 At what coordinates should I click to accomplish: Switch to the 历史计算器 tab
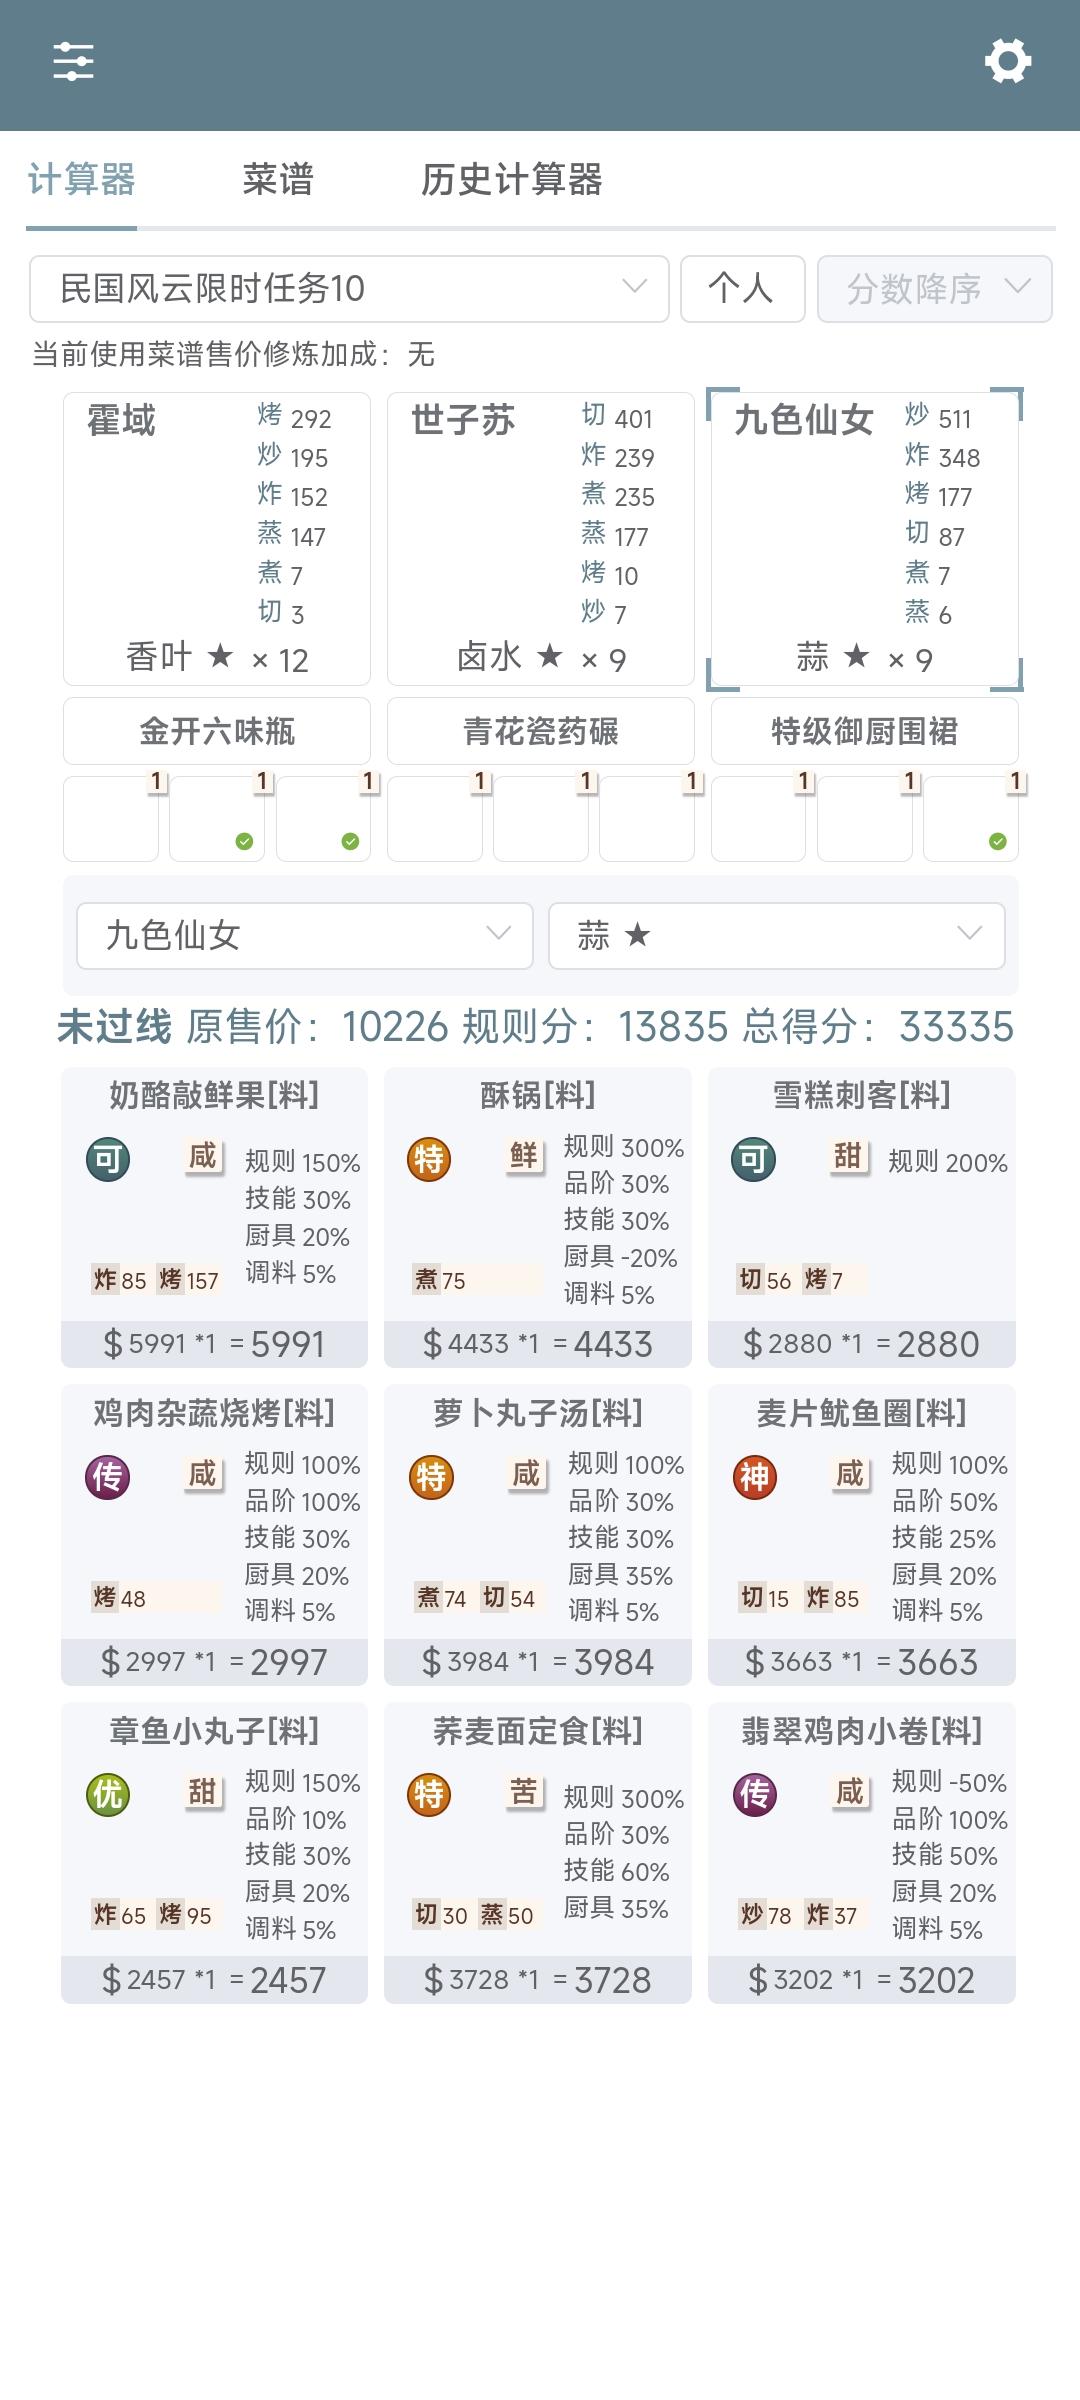coord(511,180)
